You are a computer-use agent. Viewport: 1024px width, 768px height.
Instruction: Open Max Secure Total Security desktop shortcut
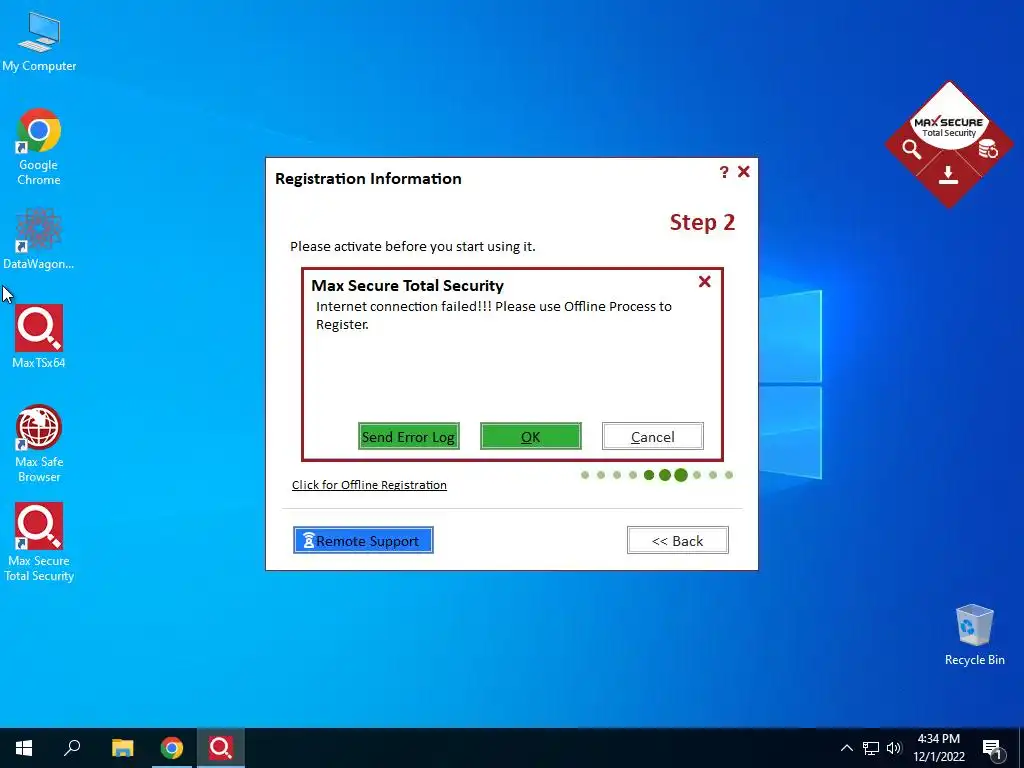pyautogui.click(x=39, y=542)
